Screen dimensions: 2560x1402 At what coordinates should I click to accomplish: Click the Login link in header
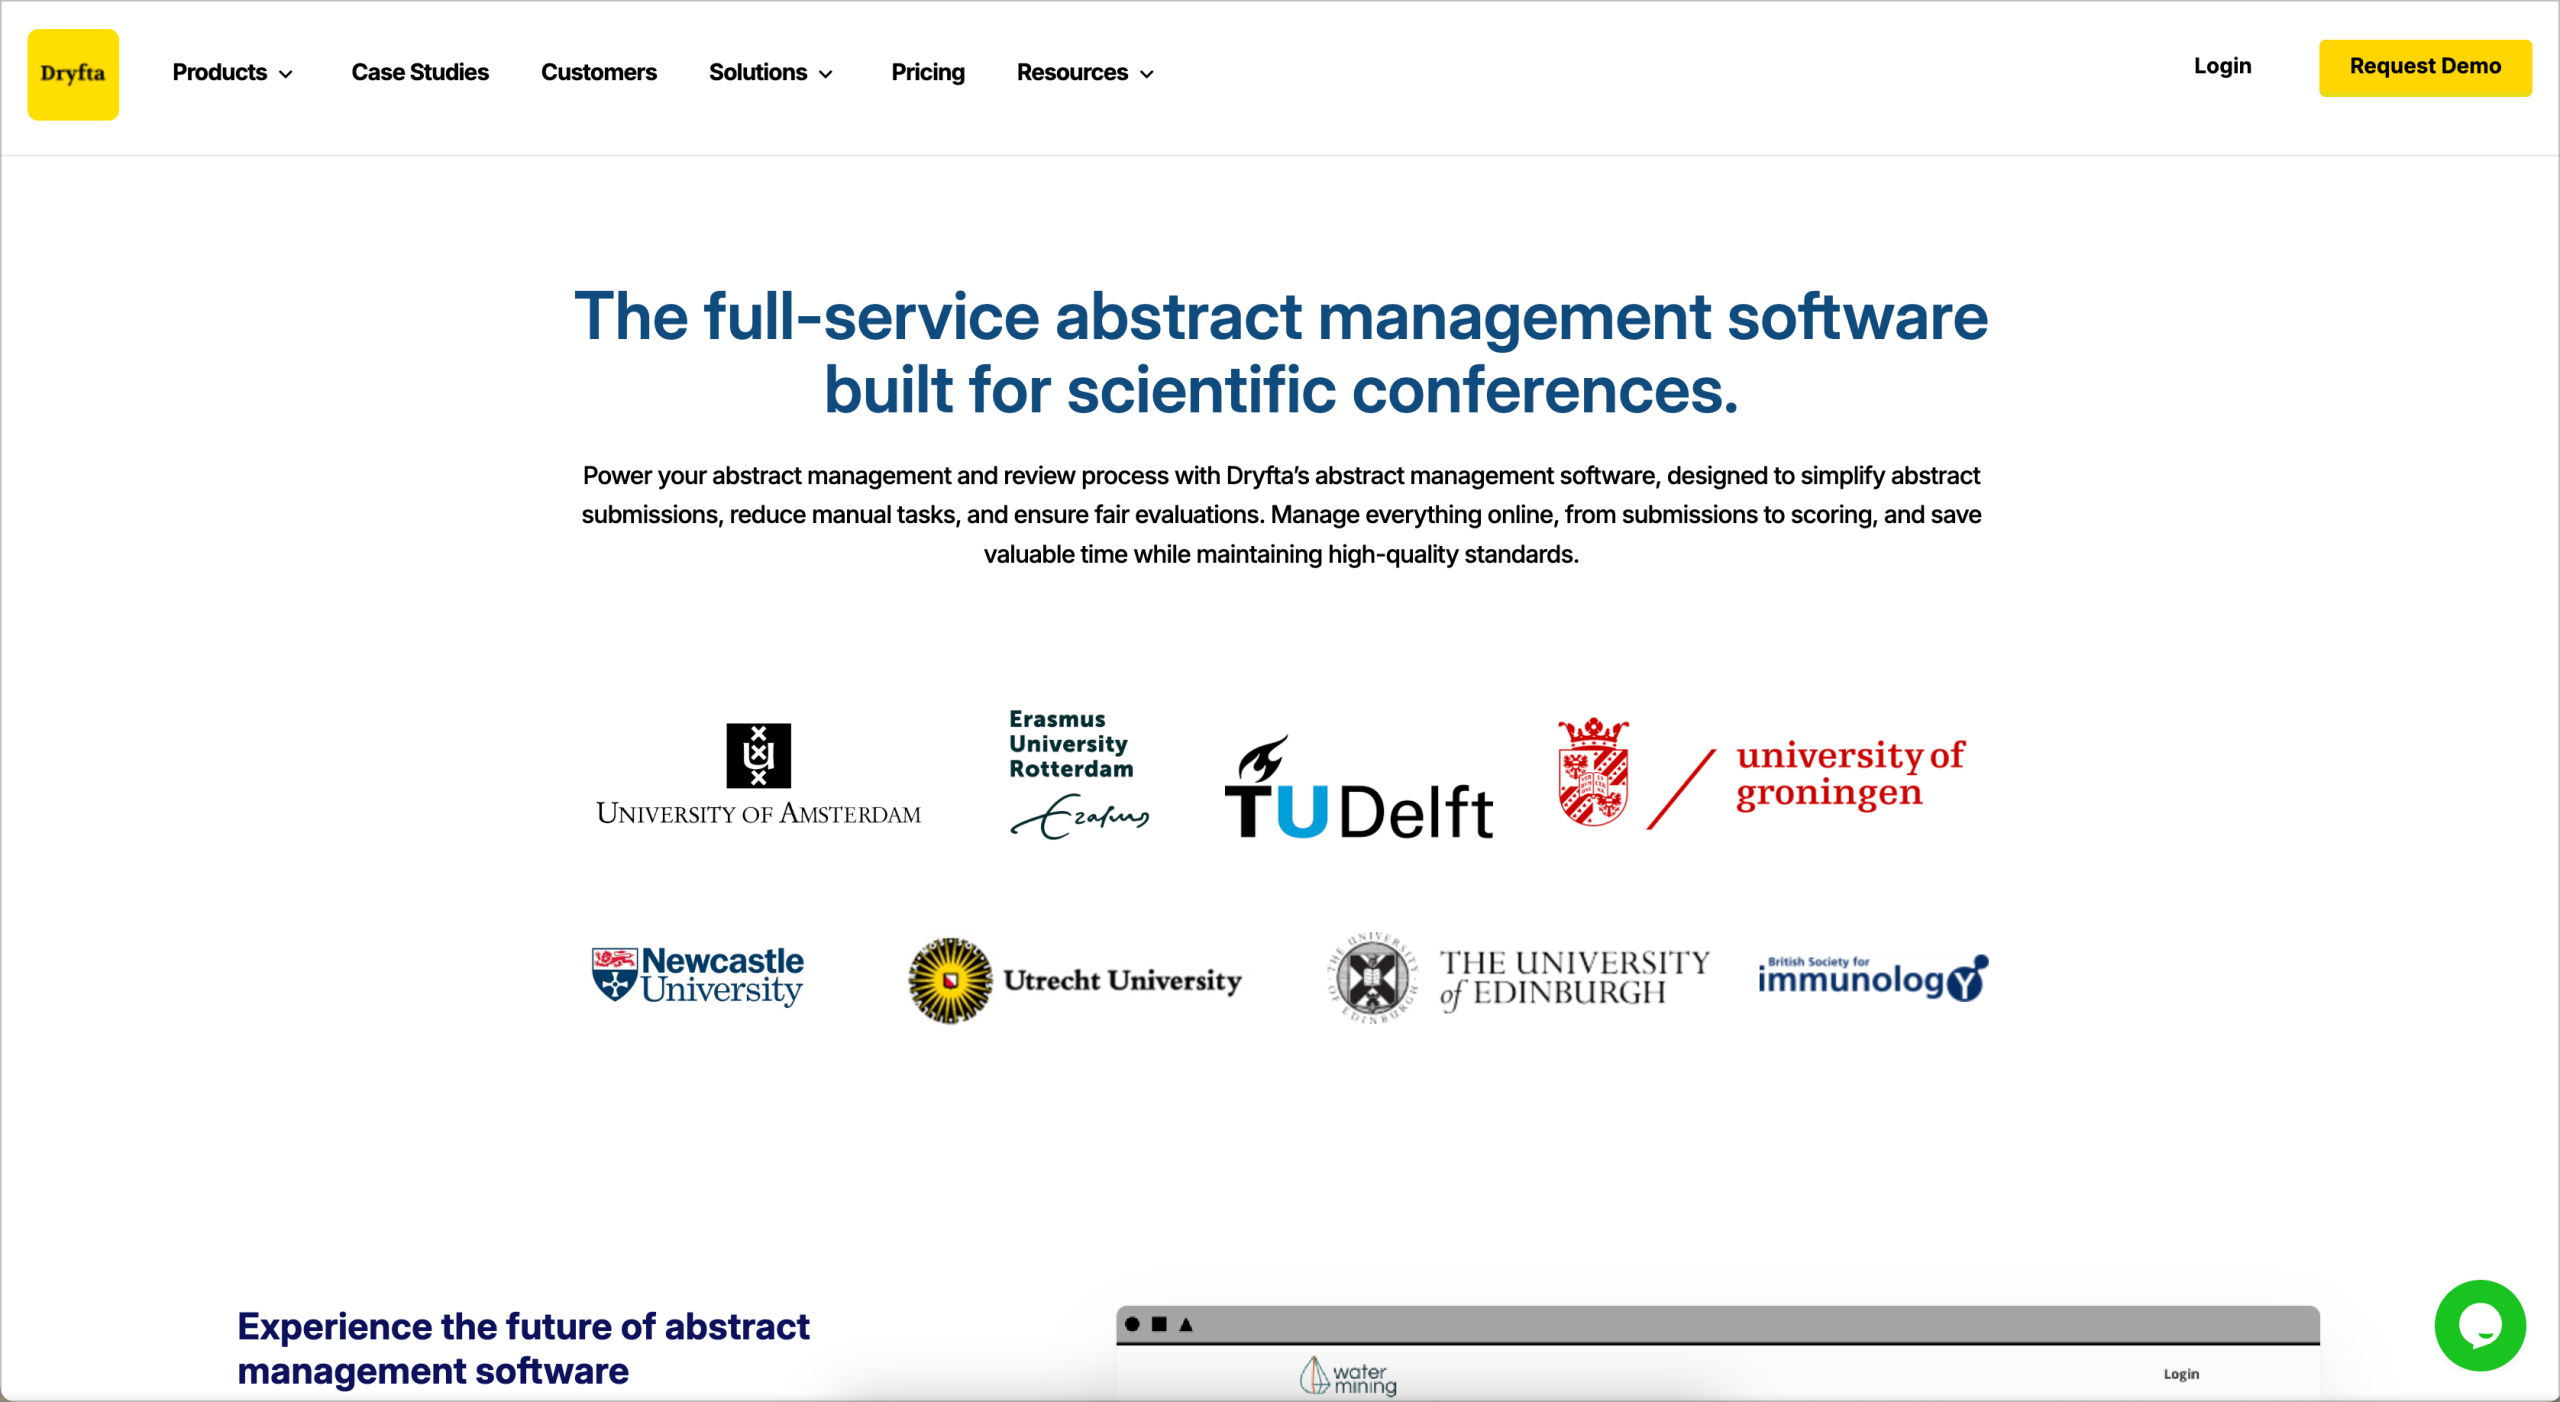point(2222,67)
